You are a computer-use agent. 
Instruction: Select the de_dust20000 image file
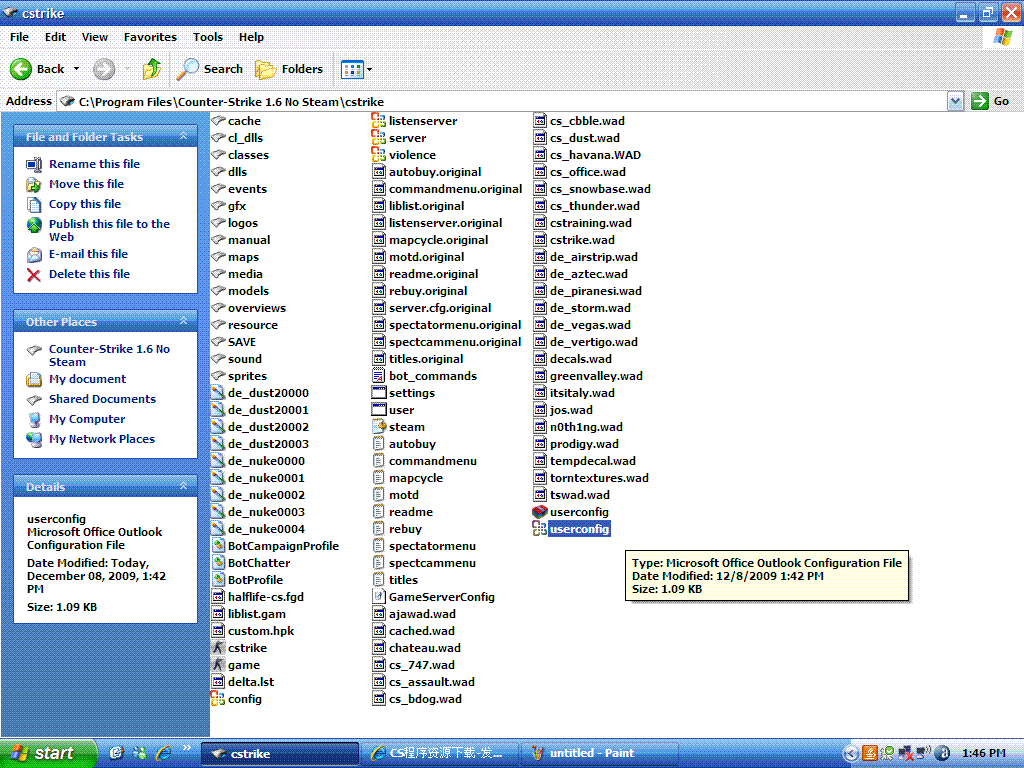(219, 393)
